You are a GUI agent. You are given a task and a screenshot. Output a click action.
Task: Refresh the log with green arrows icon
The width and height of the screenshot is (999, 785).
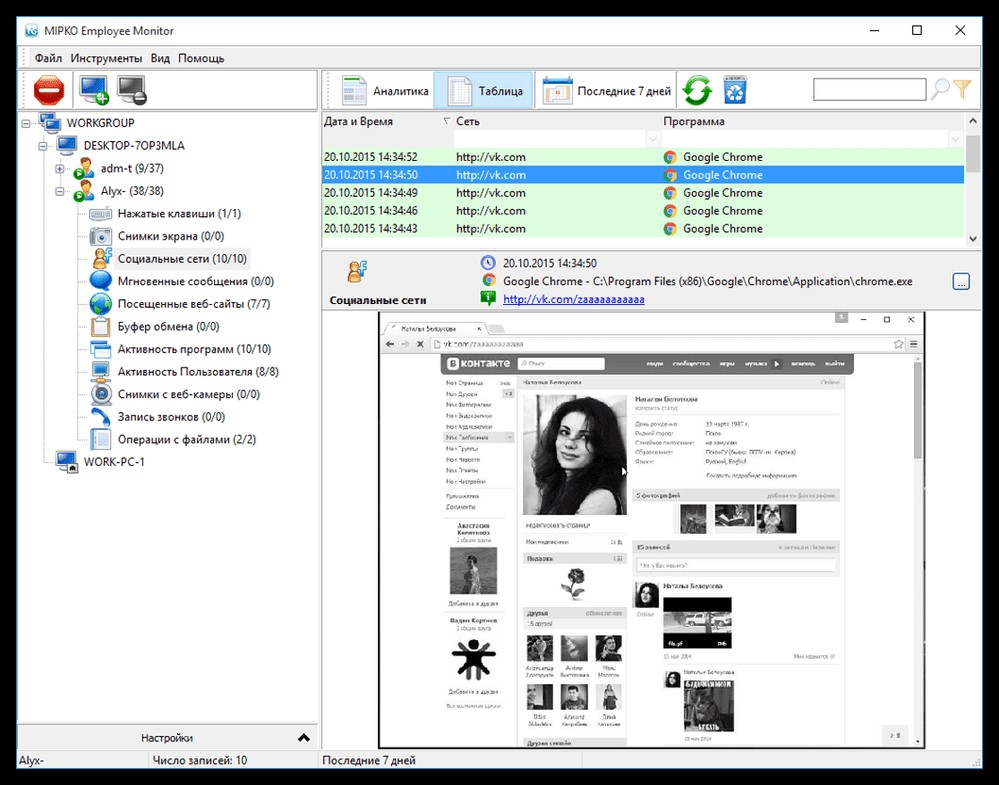(x=697, y=90)
